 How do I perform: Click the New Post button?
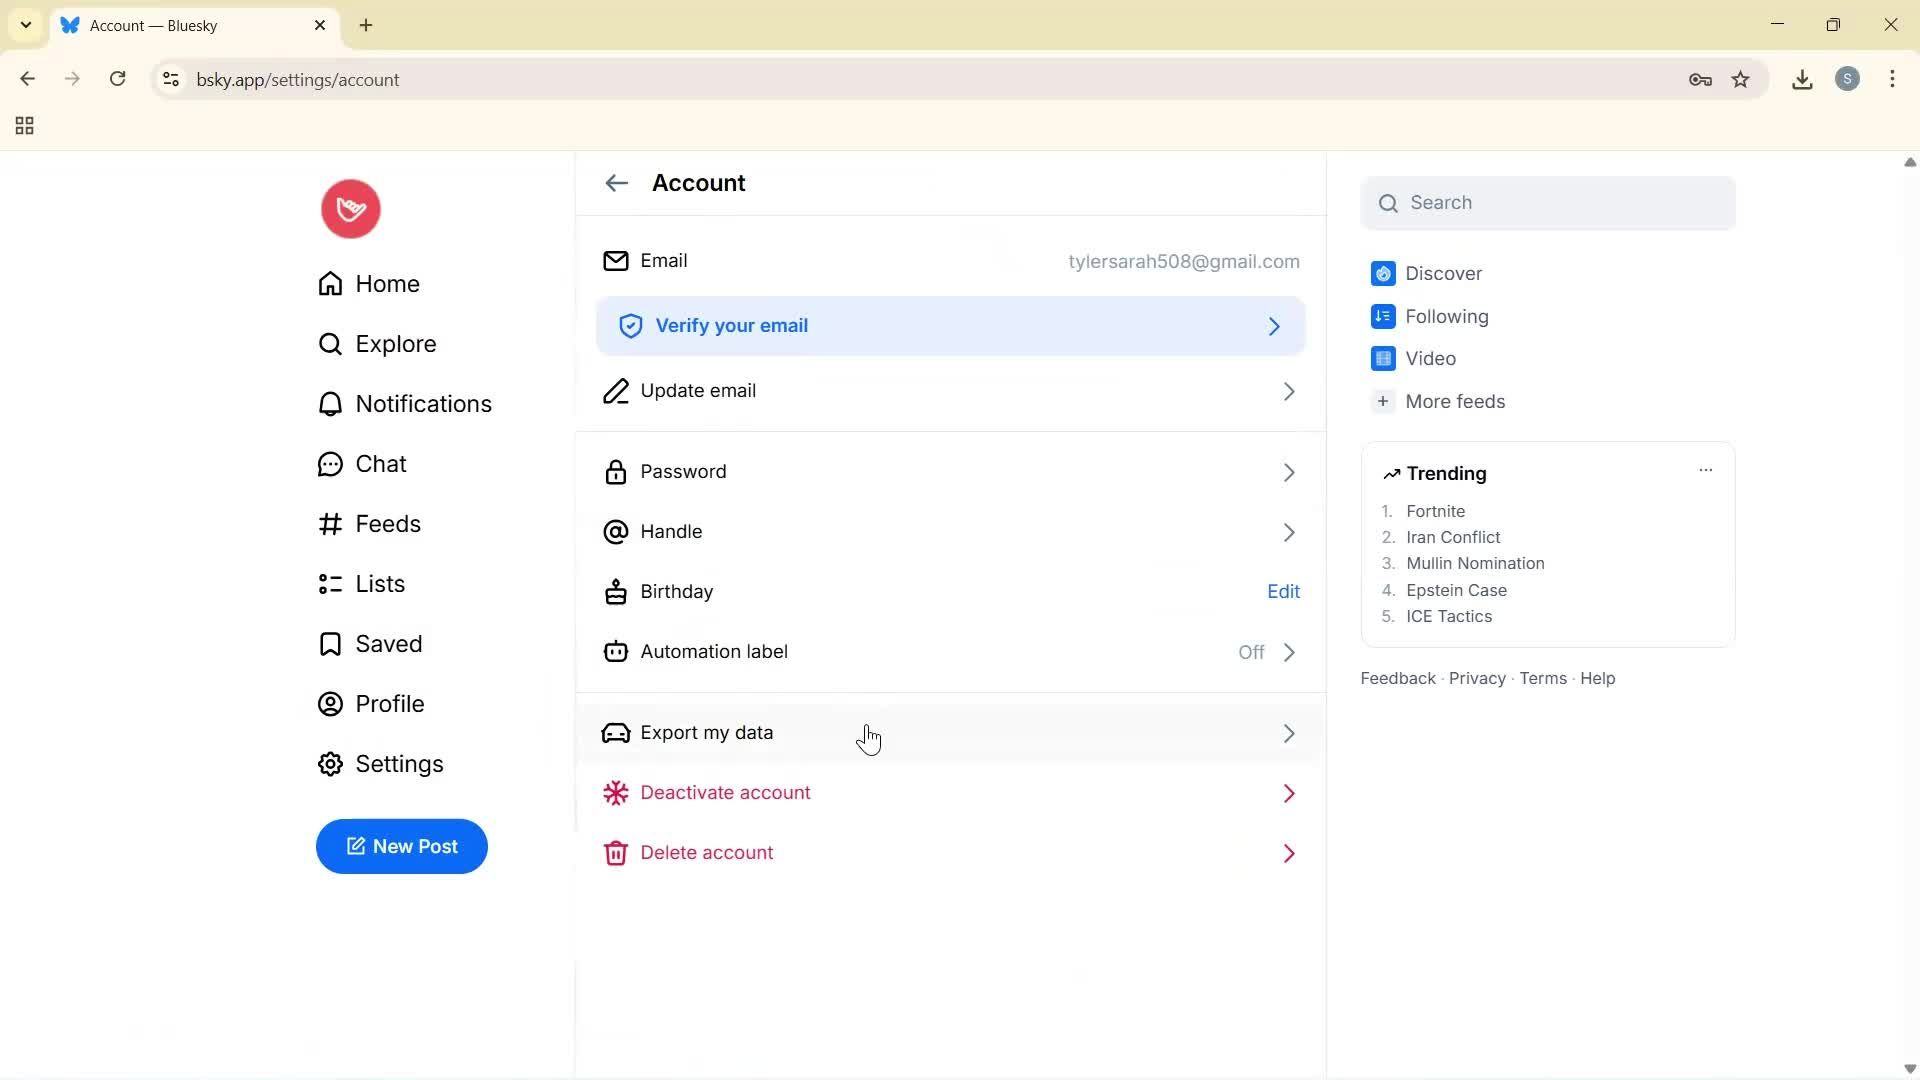pyautogui.click(x=401, y=846)
